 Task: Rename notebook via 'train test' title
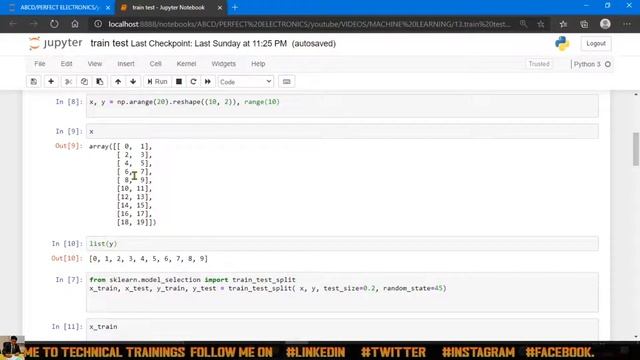click(x=109, y=43)
